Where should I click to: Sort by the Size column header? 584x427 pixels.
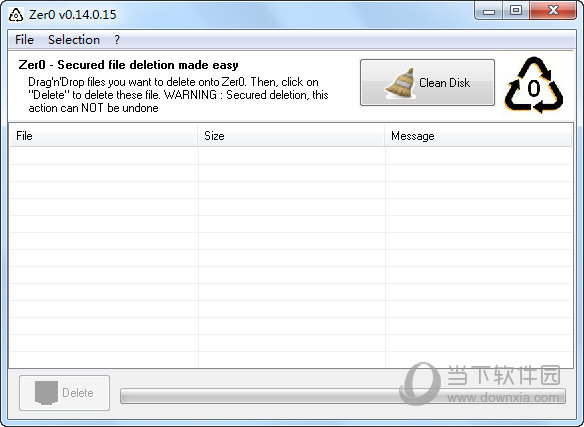pos(291,136)
